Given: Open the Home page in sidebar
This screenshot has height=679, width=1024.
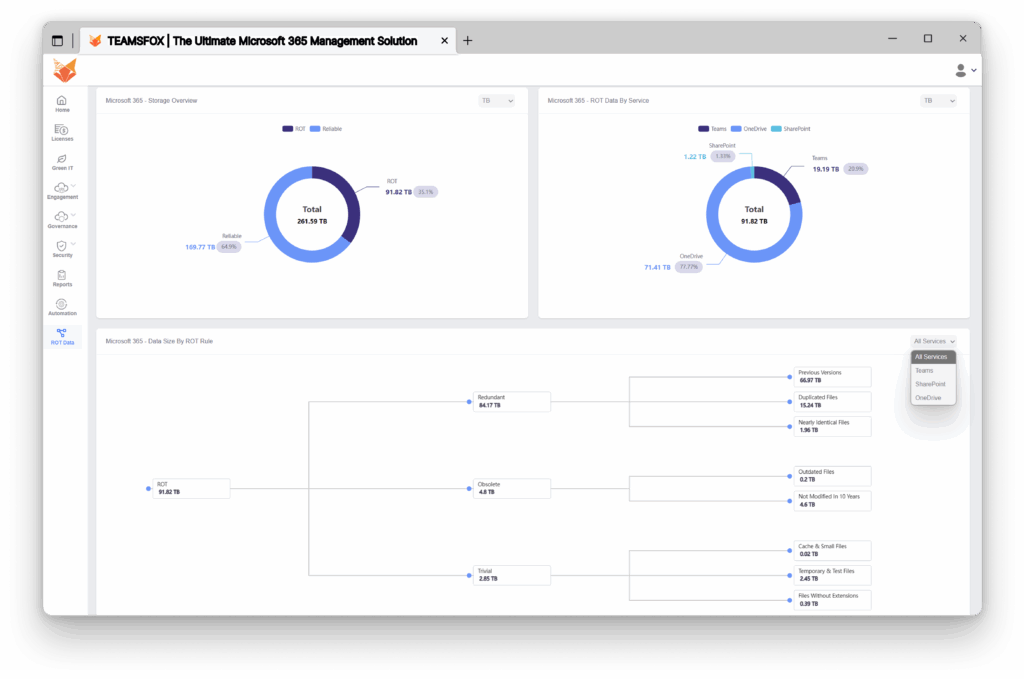Looking at the screenshot, I should click(x=61, y=104).
